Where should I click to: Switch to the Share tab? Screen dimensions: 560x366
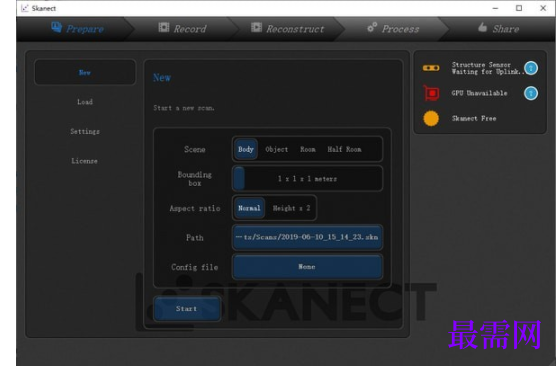coord(499,29)
